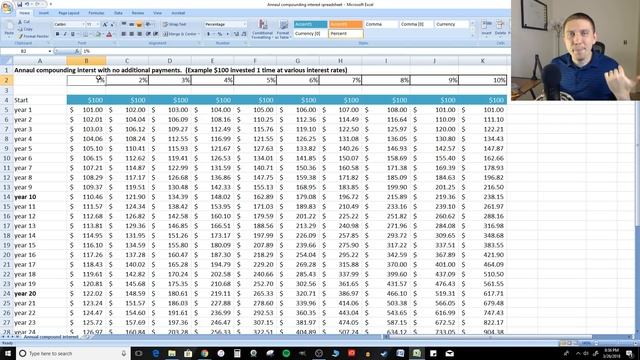Apply the Currency cell style
The width and height of the screenshot is (640, 360).
[x=451, y=24]
